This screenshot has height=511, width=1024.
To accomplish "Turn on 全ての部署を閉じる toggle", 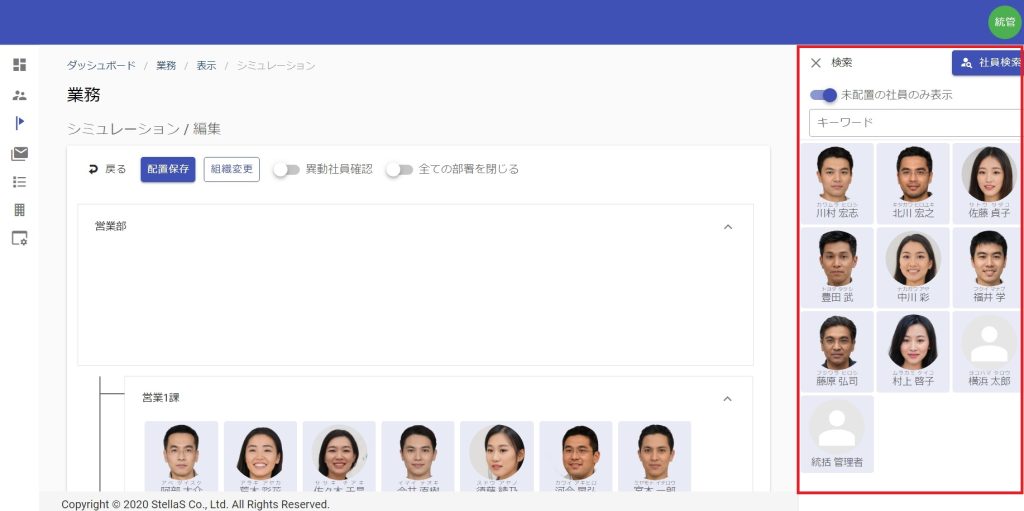I will point(400,169).
